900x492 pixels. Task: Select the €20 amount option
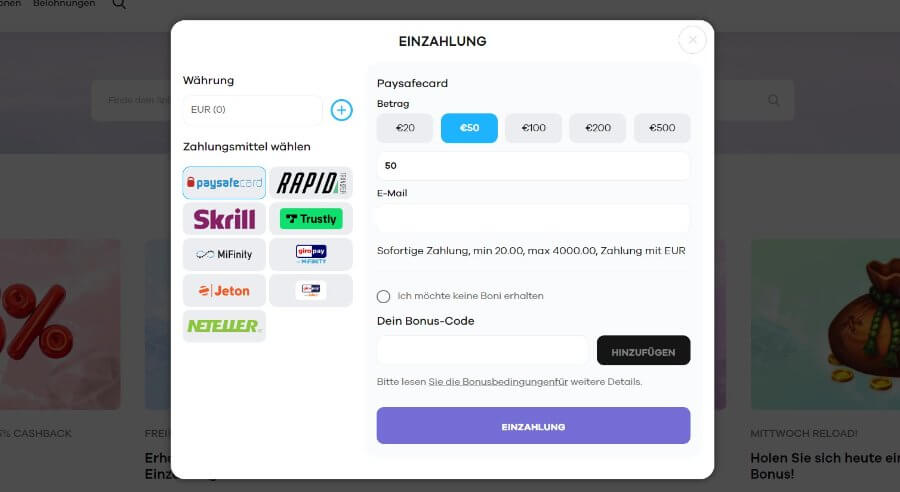(405, 128)
